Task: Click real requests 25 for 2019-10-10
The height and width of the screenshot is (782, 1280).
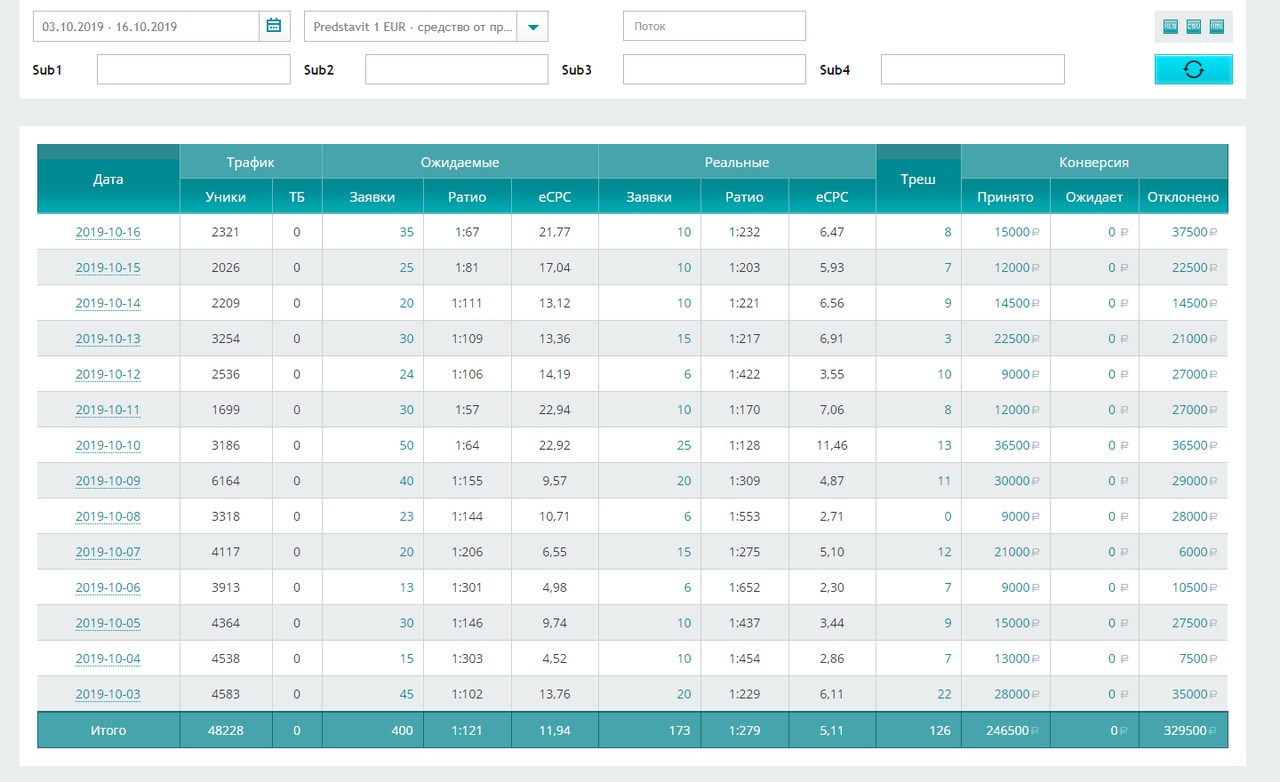Action: tap(683, 445)
